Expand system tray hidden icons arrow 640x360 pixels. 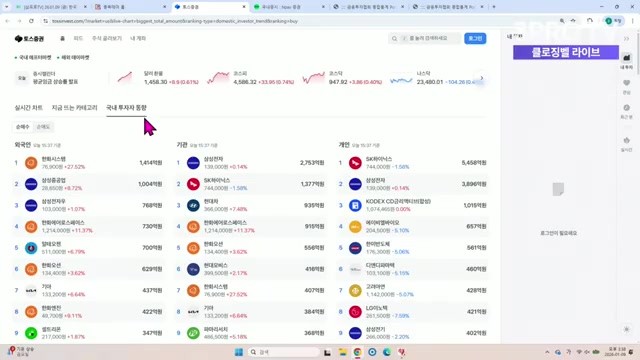pyautogui.click(x=547, y=352)
